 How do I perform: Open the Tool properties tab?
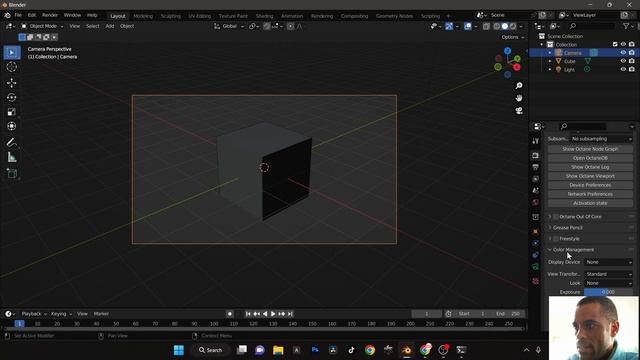point(536,141)
